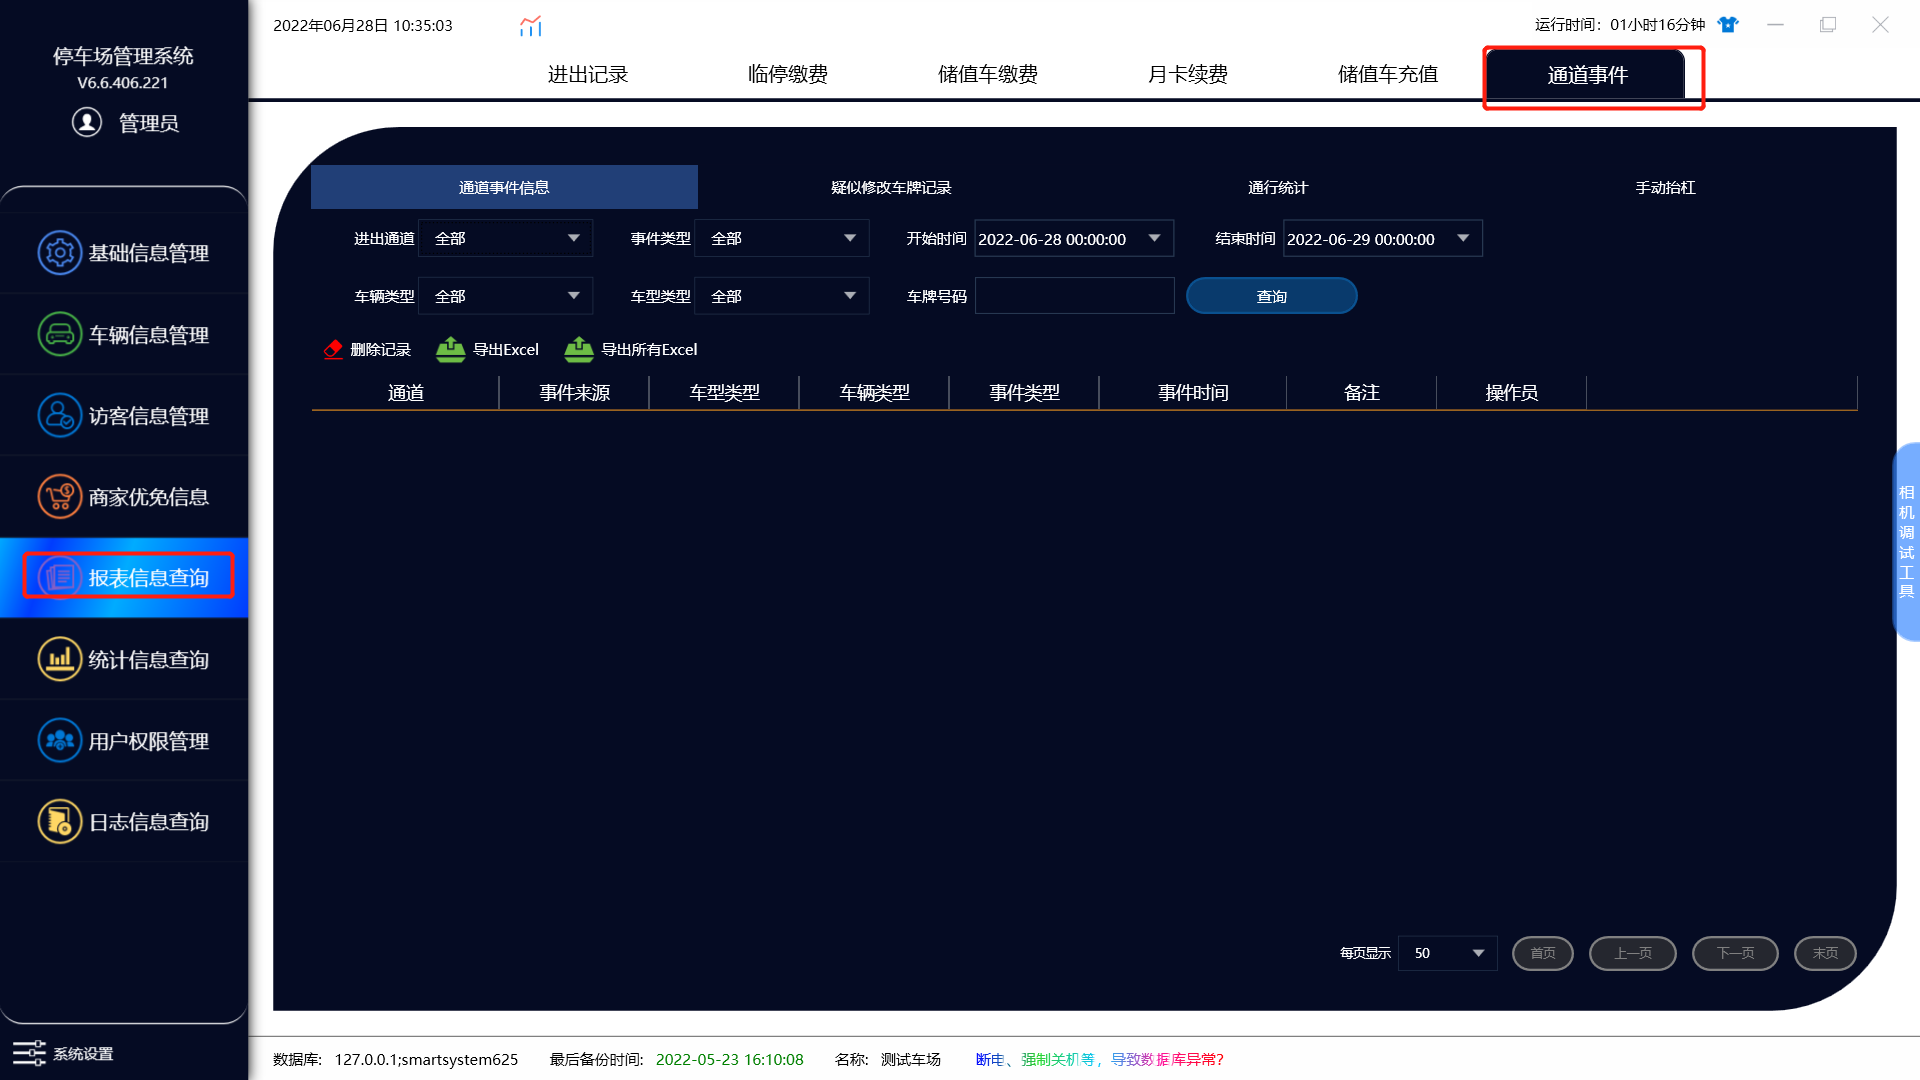1920x1080 pixels.
Task: Click the 删除记录 label
Action: [381, 349]
